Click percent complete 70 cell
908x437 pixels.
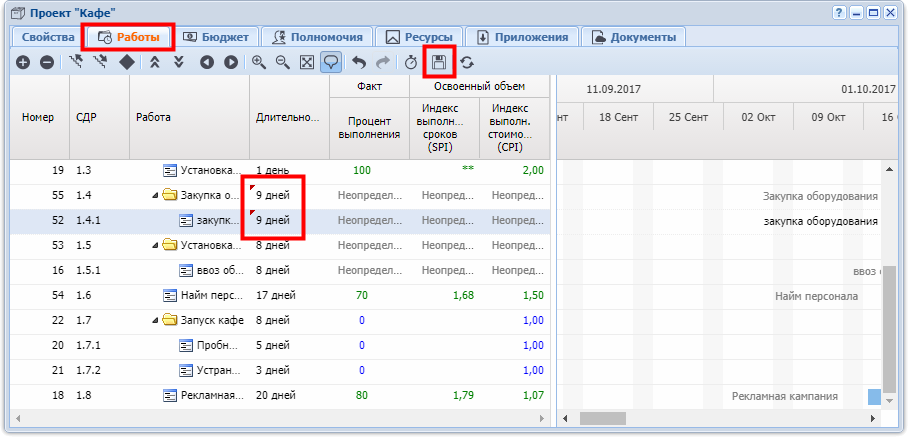click(362, 296)
